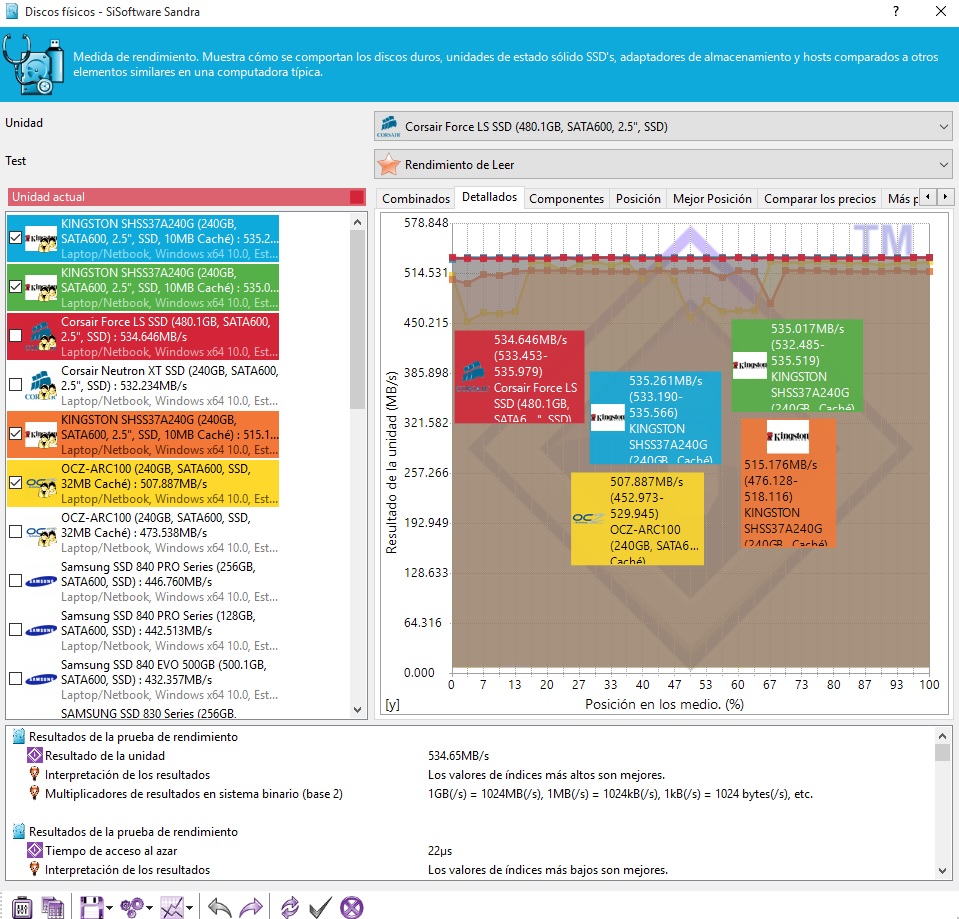
Task: Enable the Corsair Neutron XT SSD checkbox
Action: 16,385
